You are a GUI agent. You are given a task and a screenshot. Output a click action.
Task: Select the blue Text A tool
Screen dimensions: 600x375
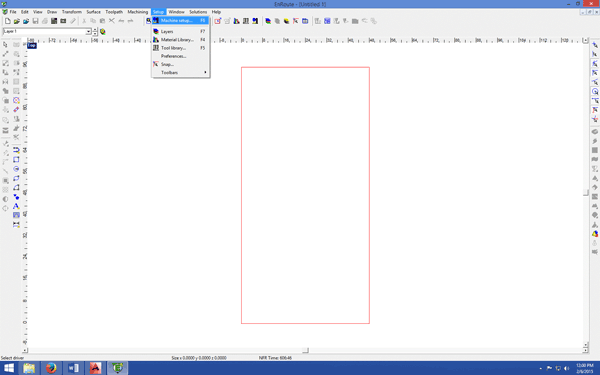click(x=16, y=206)
